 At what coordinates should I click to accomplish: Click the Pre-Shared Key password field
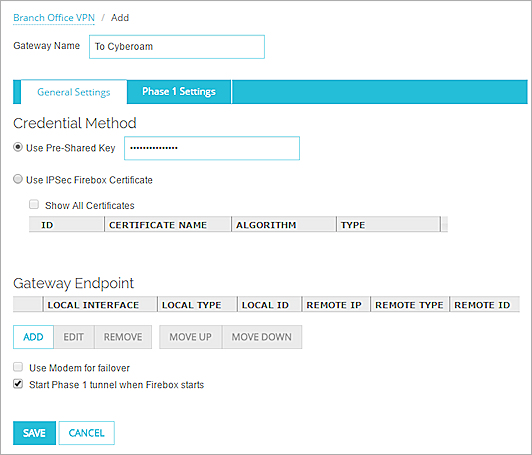click(212, 148)
